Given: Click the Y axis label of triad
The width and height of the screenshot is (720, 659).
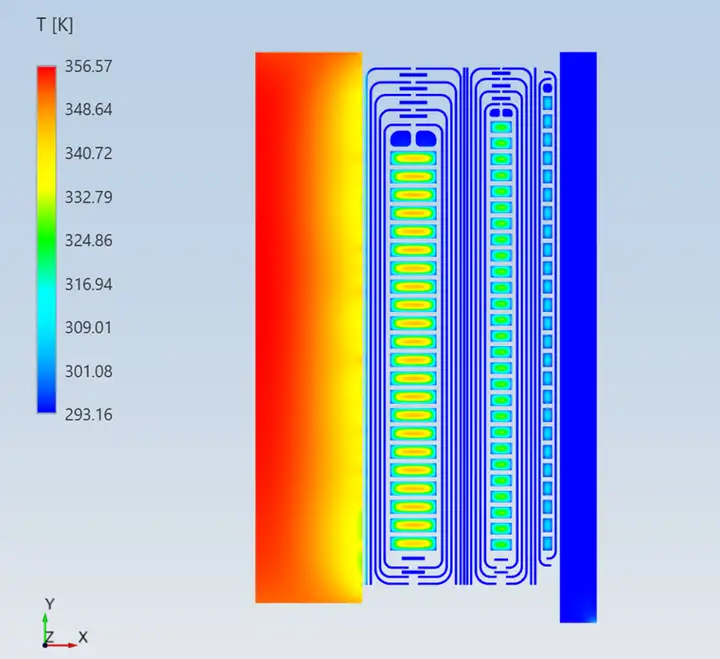Looking at the screenshot, I should (50, 603).
